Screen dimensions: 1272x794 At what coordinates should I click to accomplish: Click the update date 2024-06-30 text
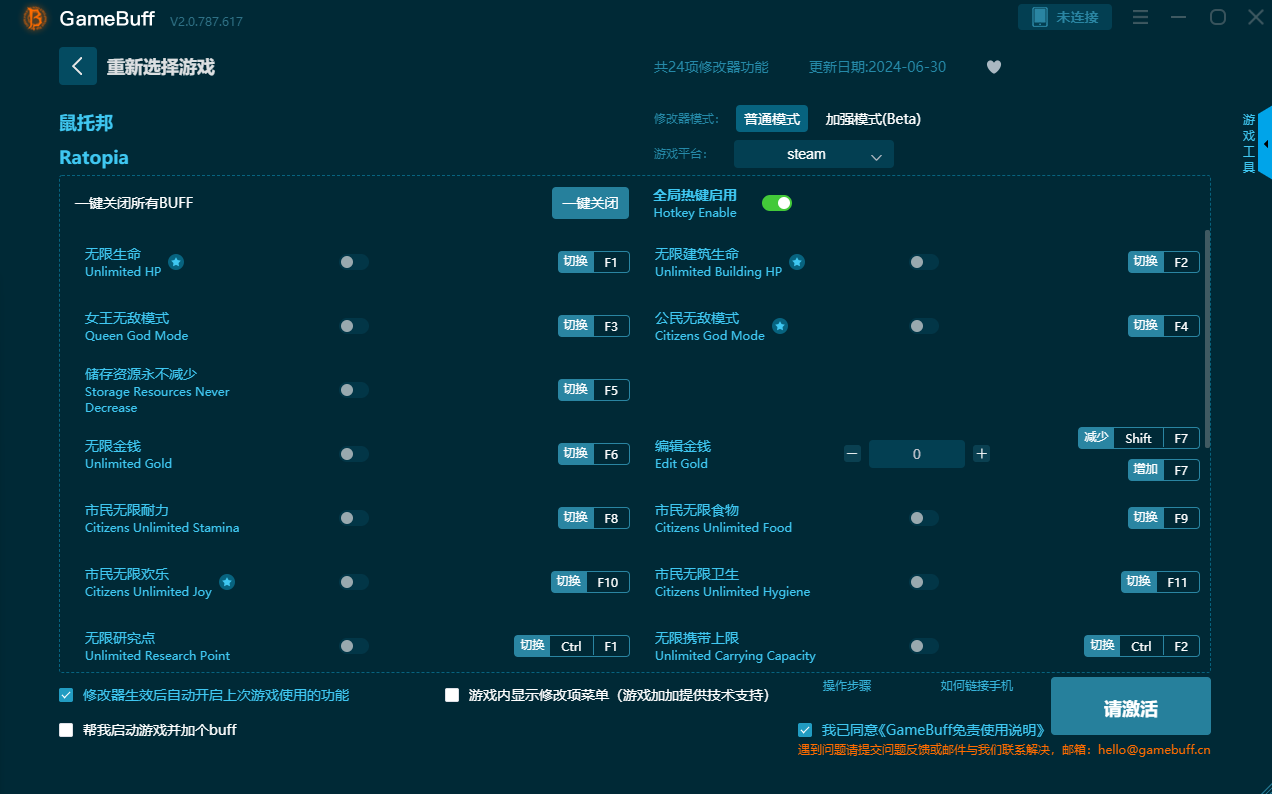(877, 67)
